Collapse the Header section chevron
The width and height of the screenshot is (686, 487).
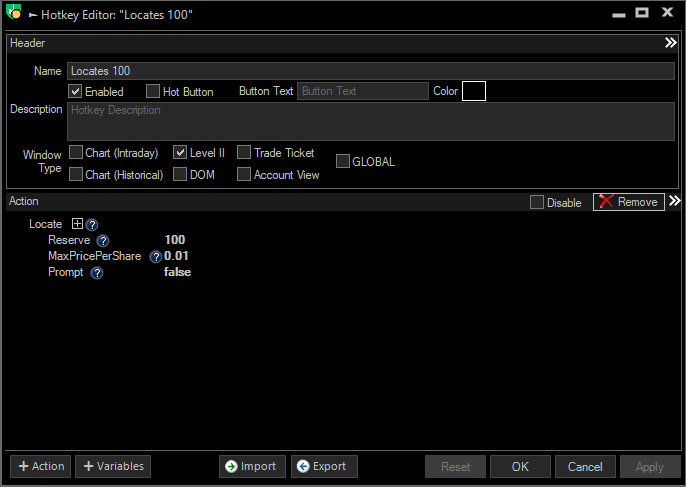[671, 43]
